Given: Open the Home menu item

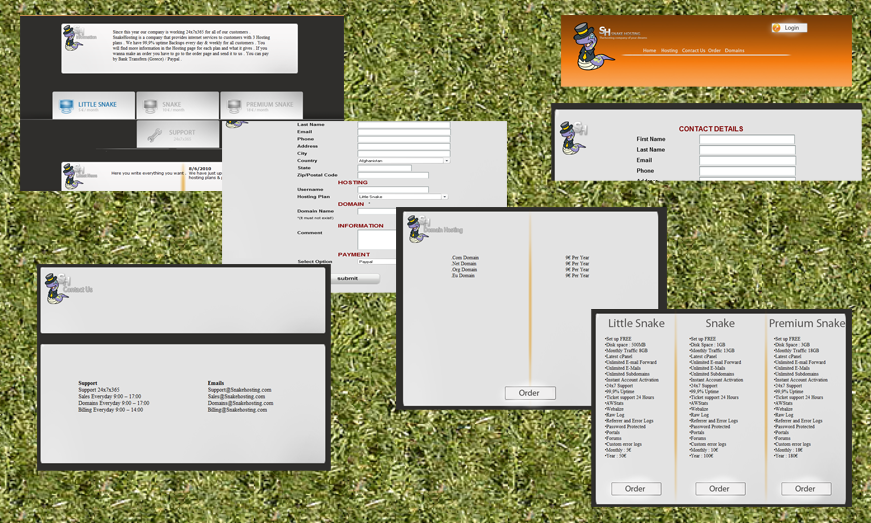Looking at the screenshot, I should [x=649, y=51].
